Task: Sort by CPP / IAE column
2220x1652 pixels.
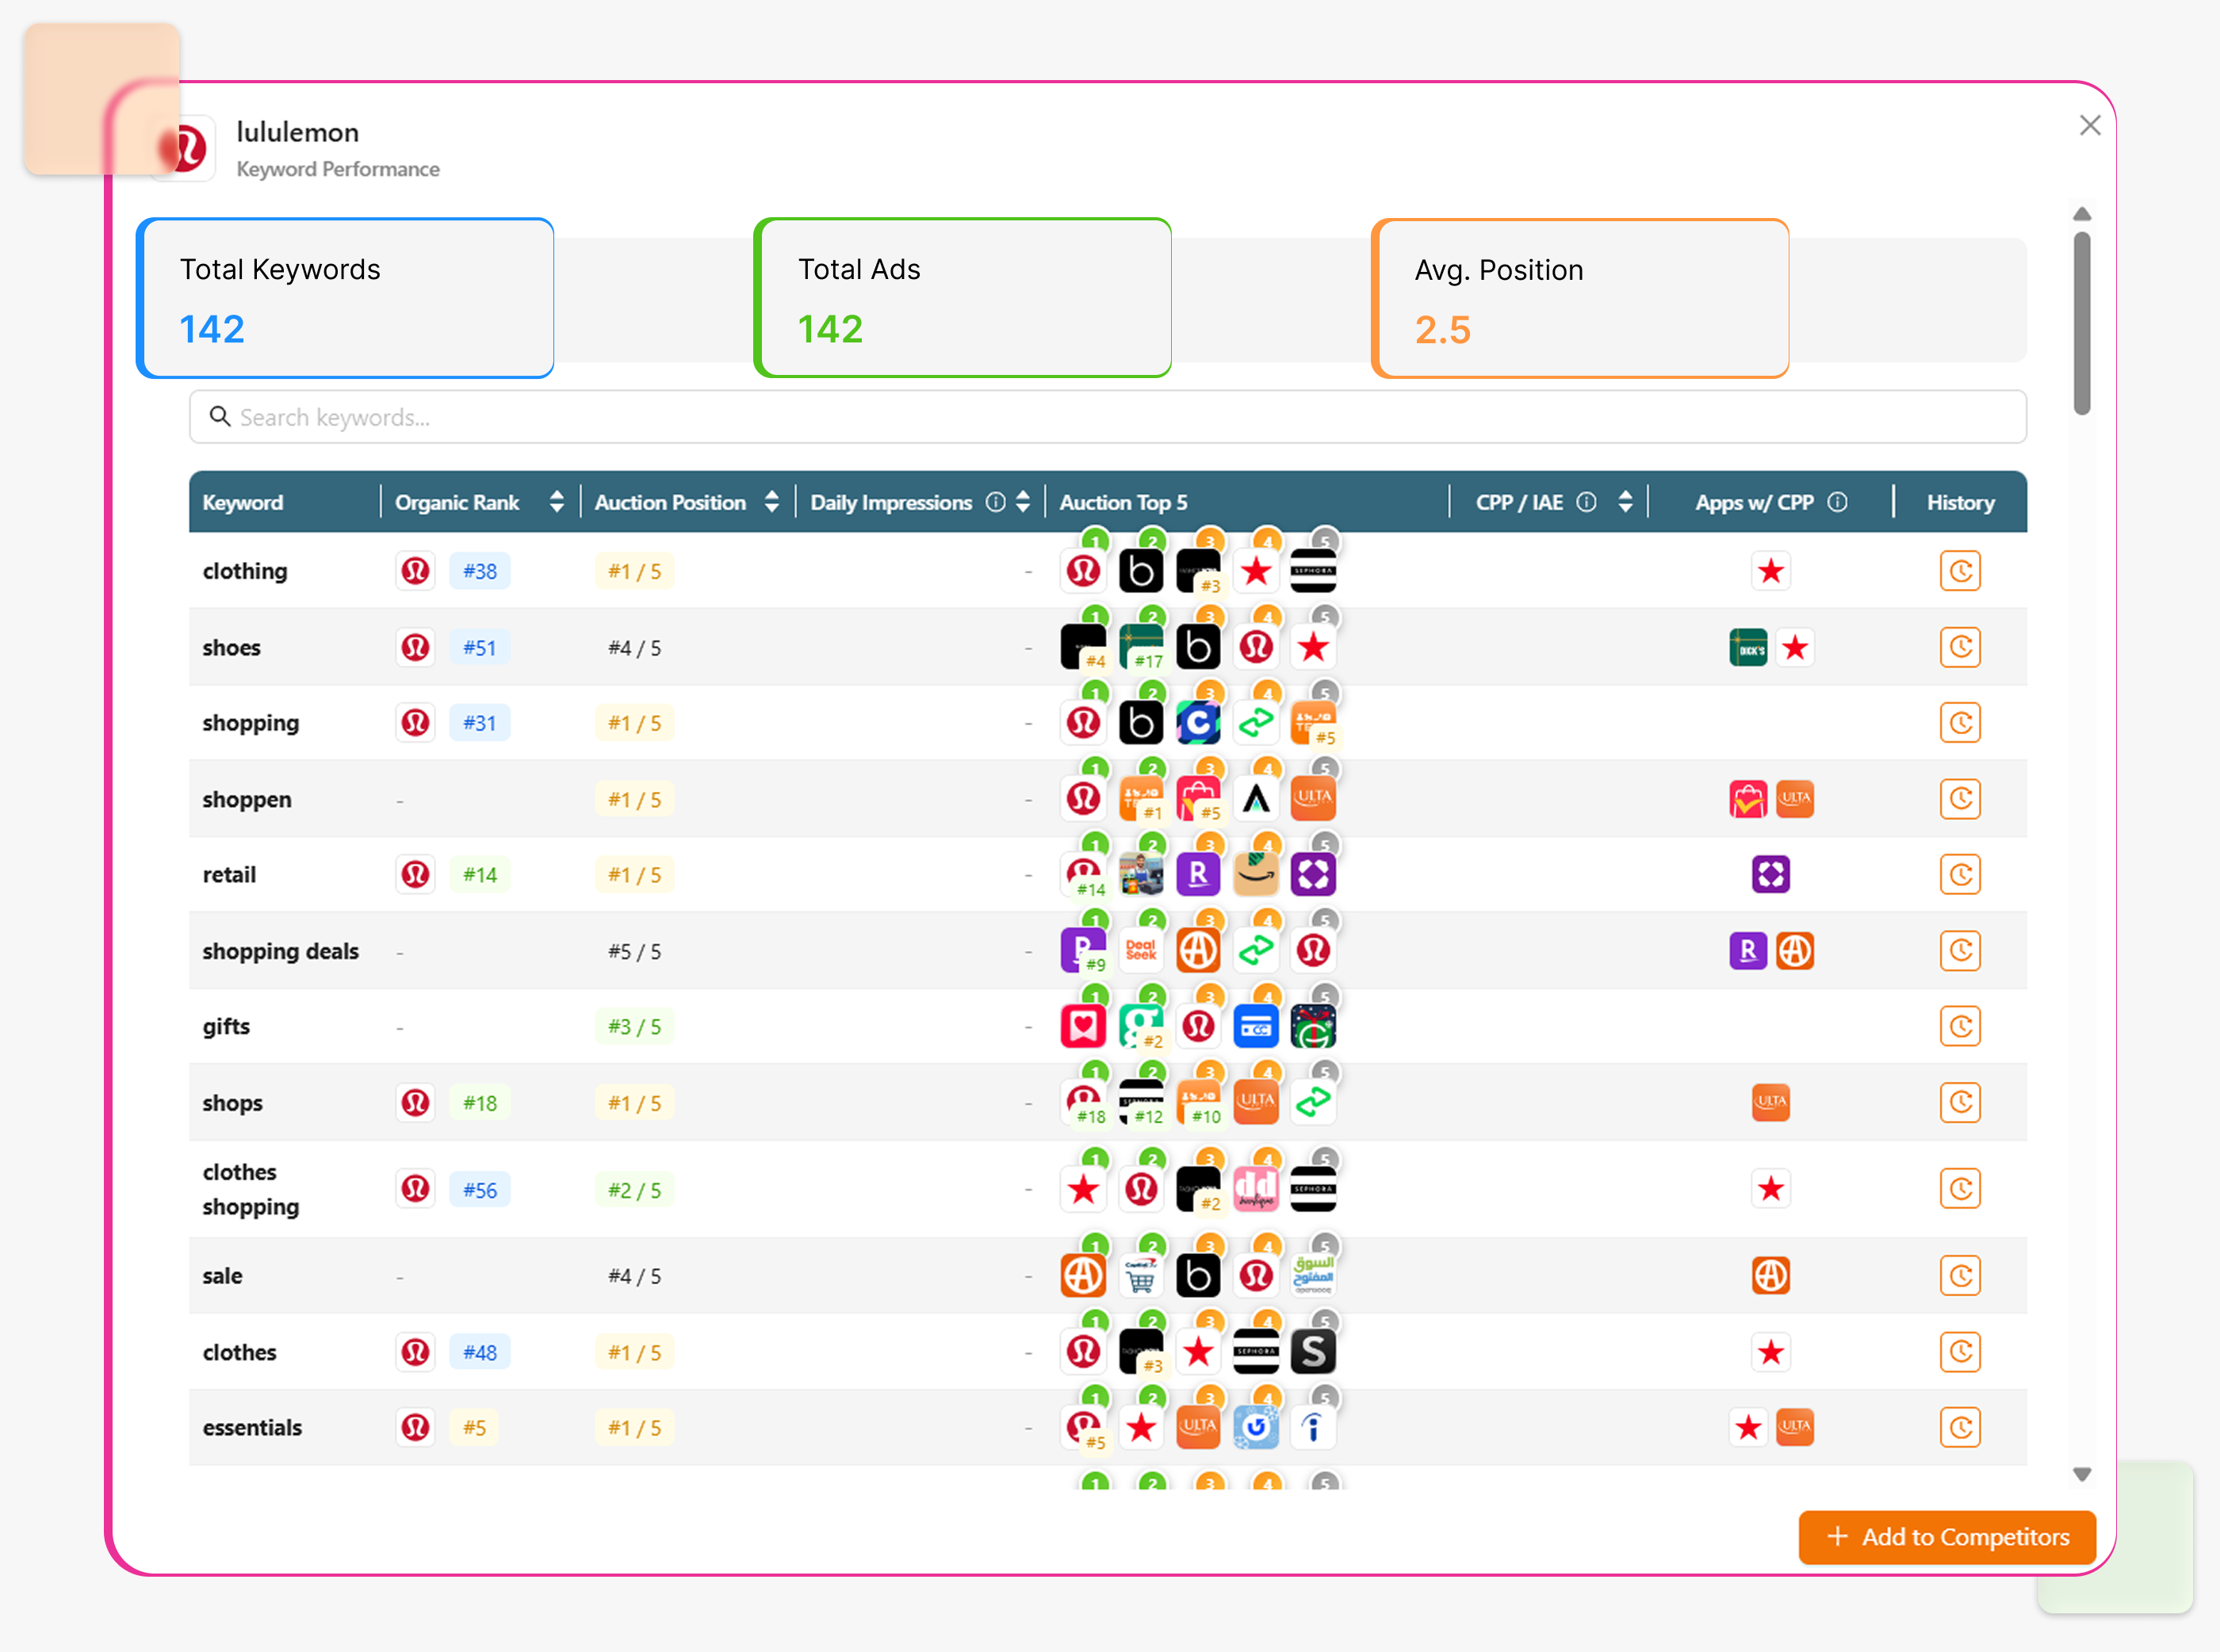Action: point(1626,502)
